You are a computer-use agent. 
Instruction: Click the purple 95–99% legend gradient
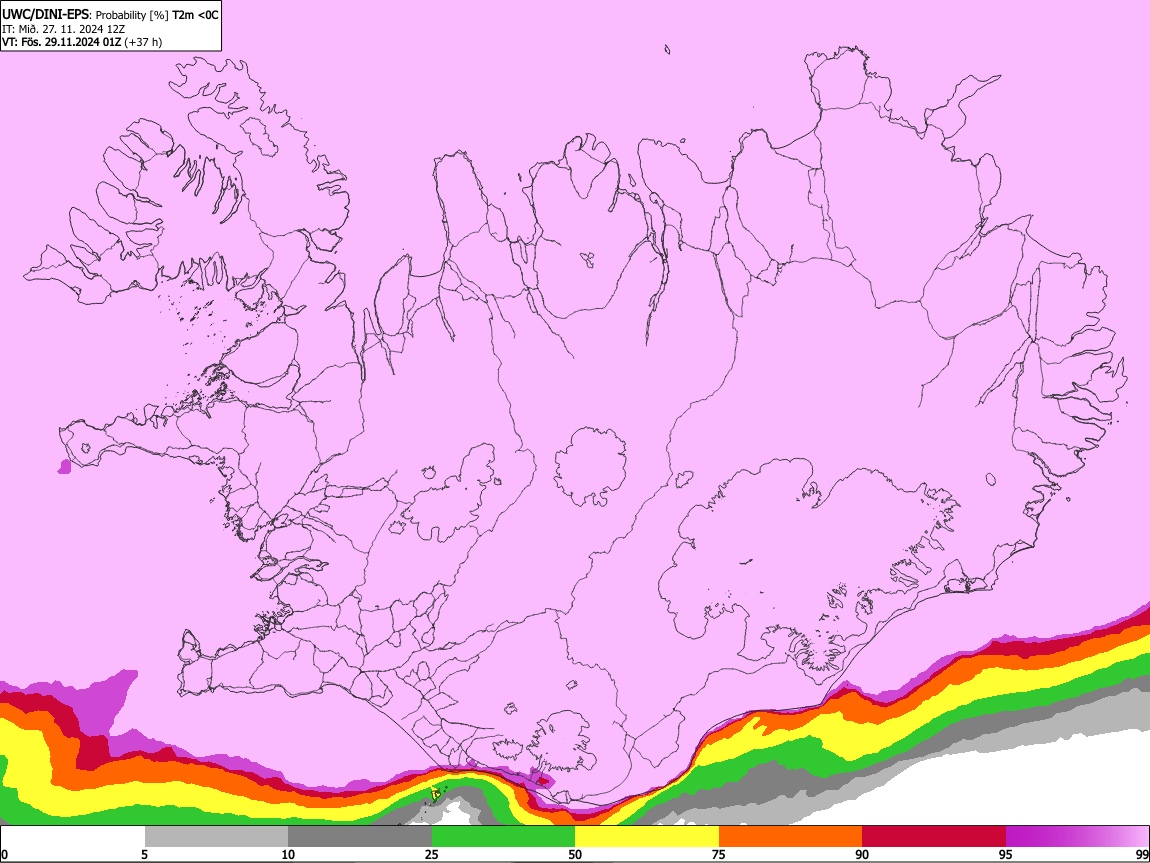point(1077,837)
